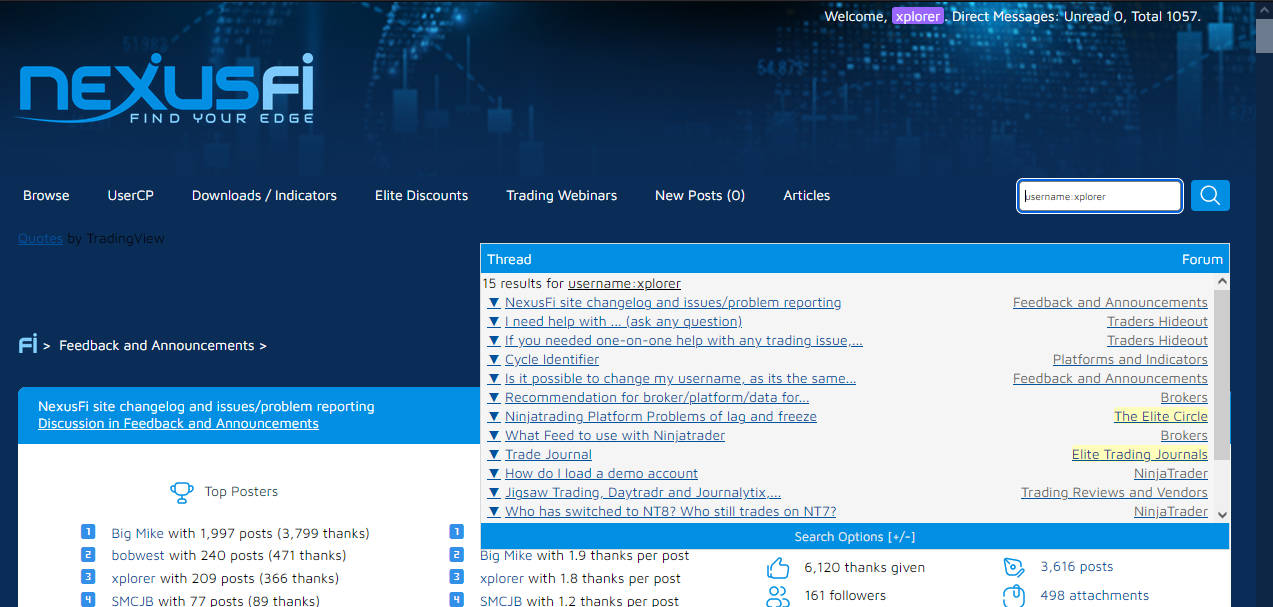Click arrow before 'If you needed one-on-one help'
The image size is (1273, 607).
coord(494,341)
